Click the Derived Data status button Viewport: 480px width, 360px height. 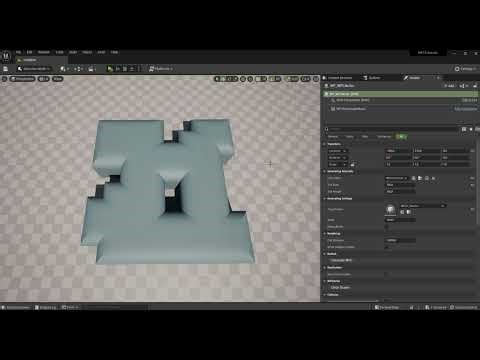(x=387, y=307)
